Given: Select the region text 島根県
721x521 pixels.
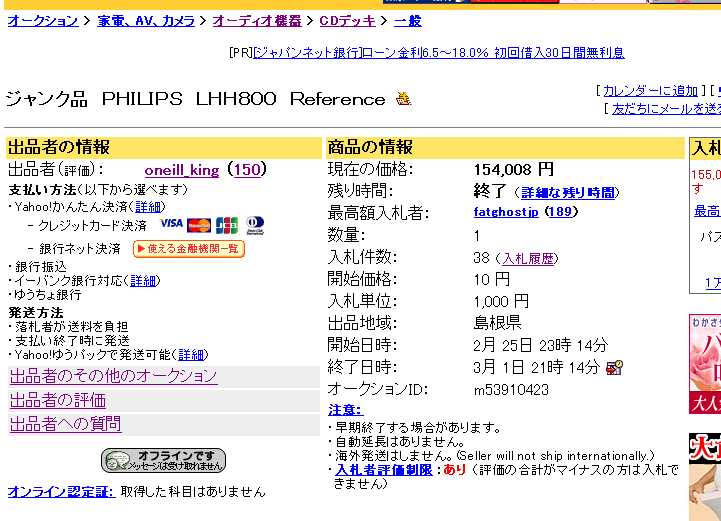Looking at the screenshot, I should pyautogui.click(x=497, y=323).
